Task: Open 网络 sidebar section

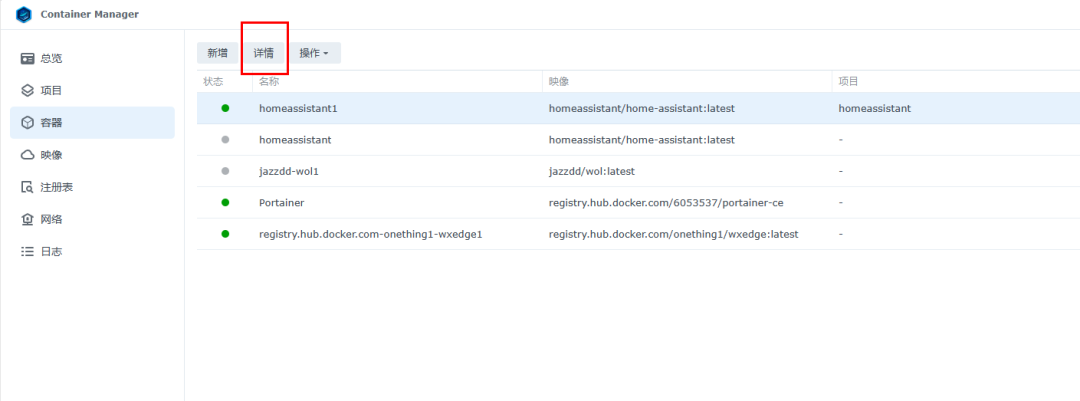Action: tap(92, 220)
